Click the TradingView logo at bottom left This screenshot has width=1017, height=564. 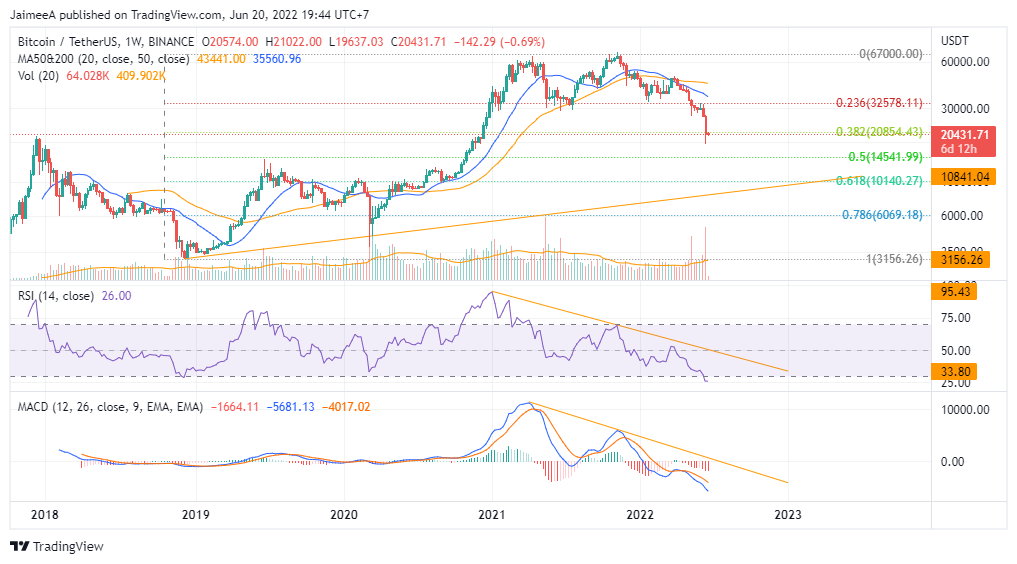pyautogui.click(x=57, y=546)
